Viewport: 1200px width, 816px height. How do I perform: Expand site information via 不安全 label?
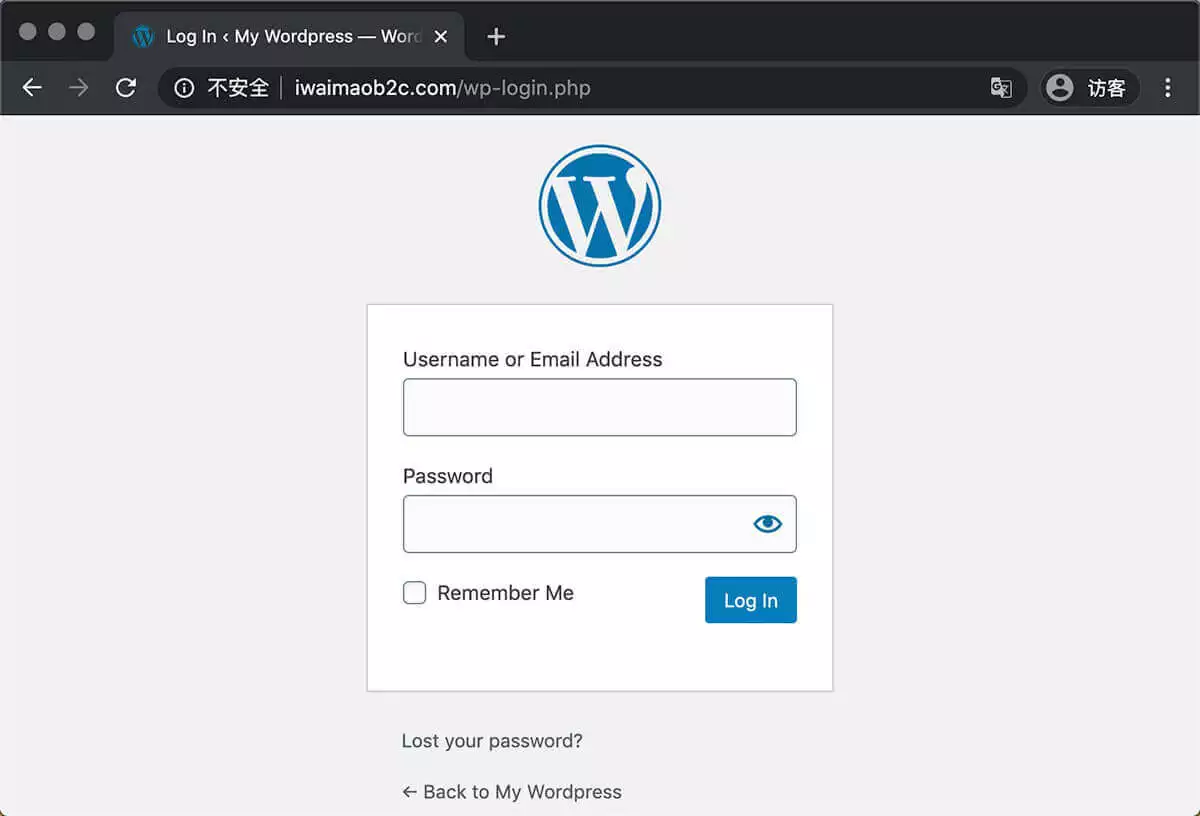(x=239, y=88)
